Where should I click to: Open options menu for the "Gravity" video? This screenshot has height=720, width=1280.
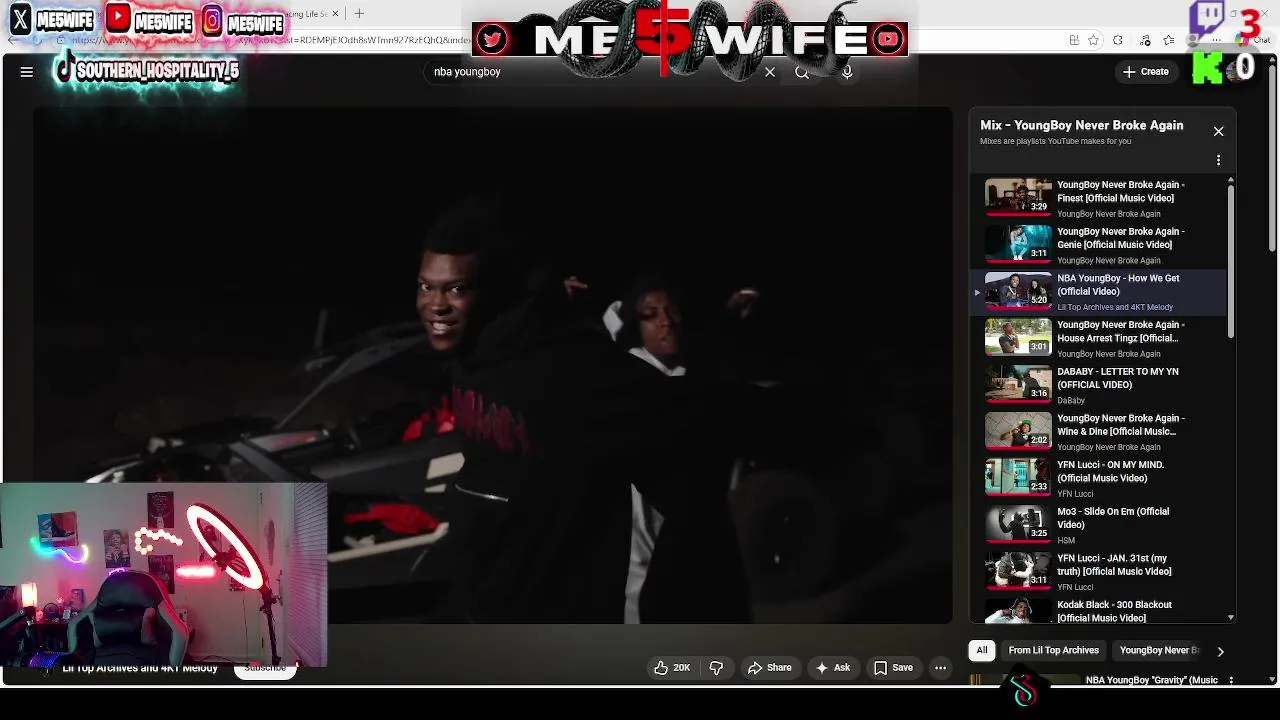click(1231, 680)
